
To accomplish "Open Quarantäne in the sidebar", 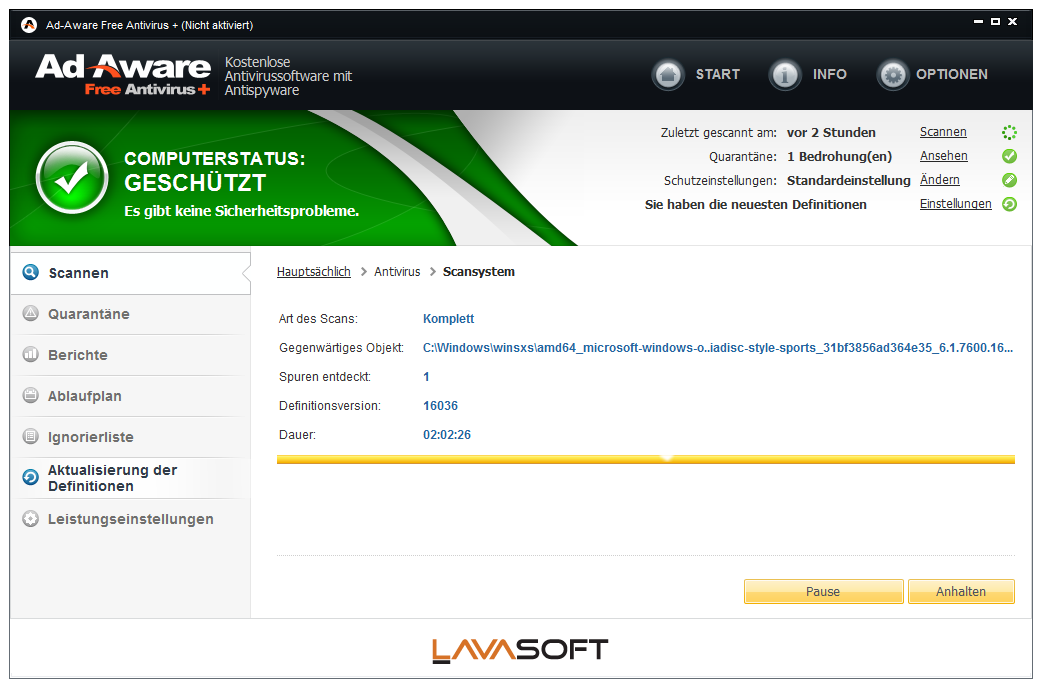I will 88,314.
